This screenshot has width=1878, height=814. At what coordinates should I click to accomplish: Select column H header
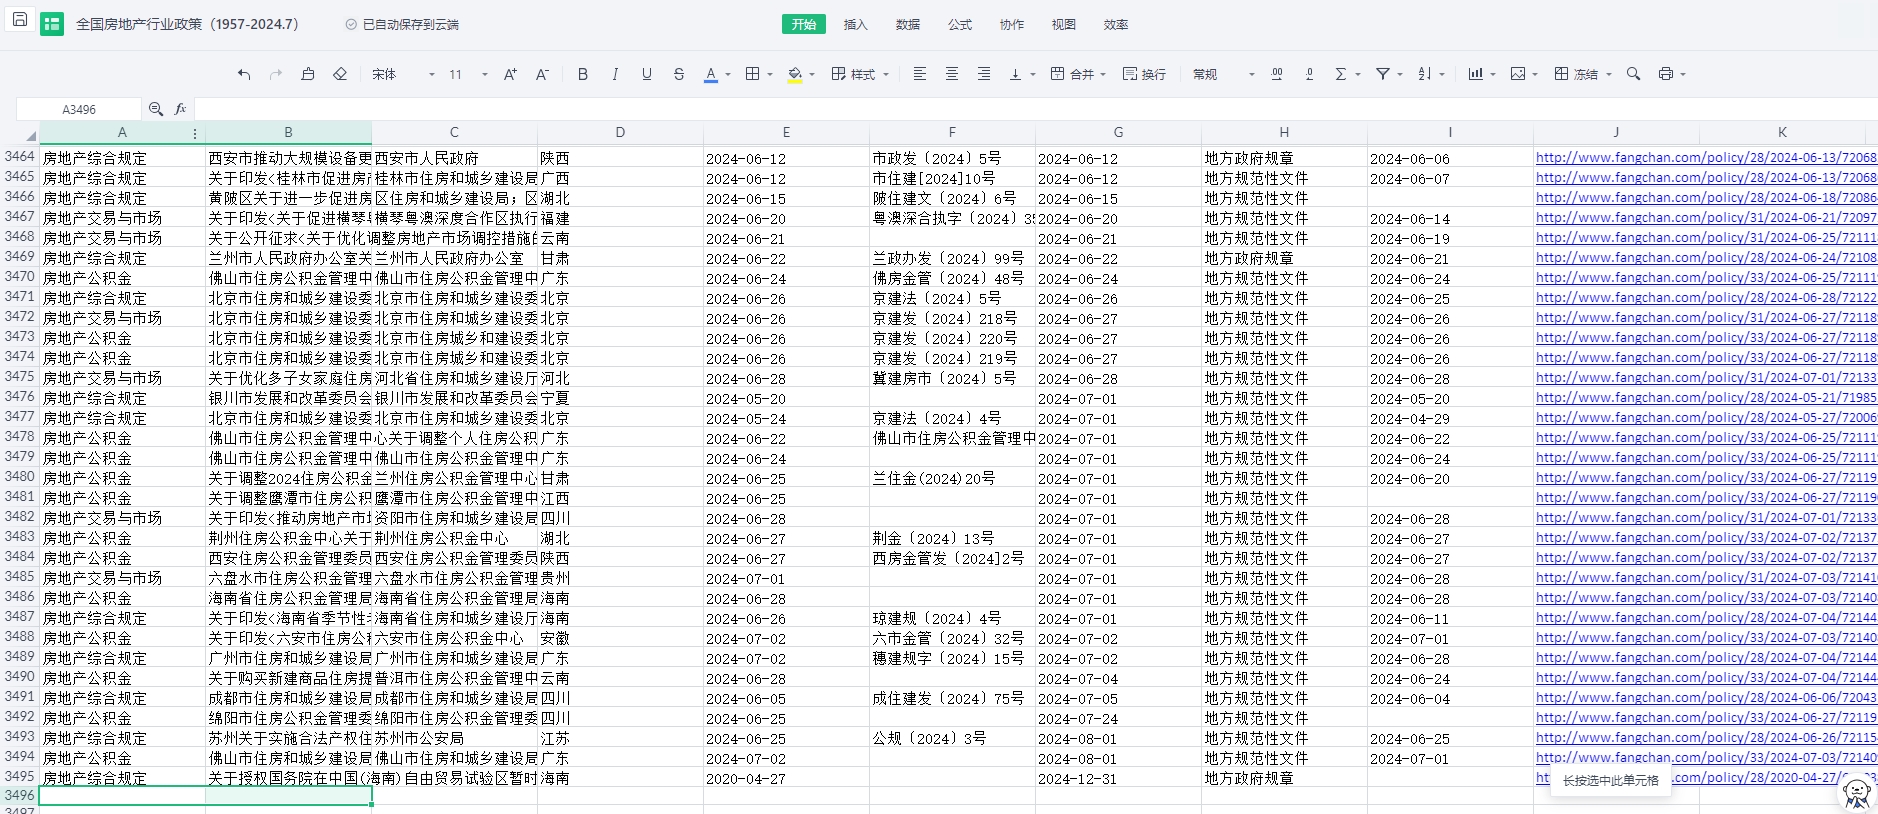coord(1284,132)
